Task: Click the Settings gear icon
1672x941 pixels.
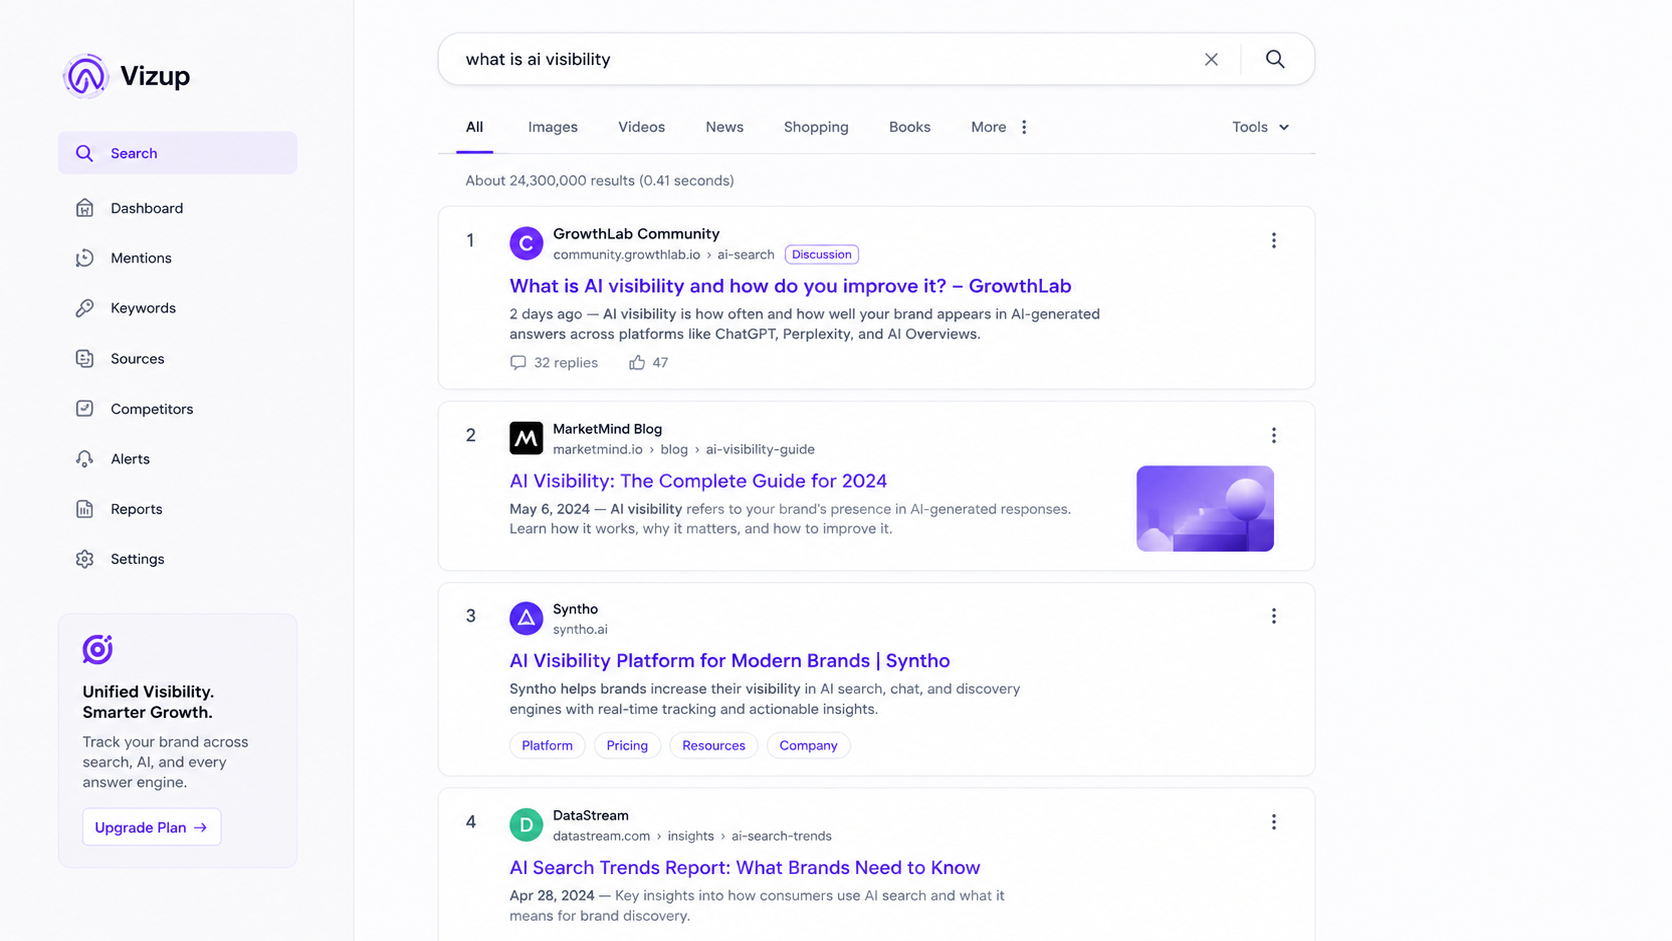Action: coord(85,559)
